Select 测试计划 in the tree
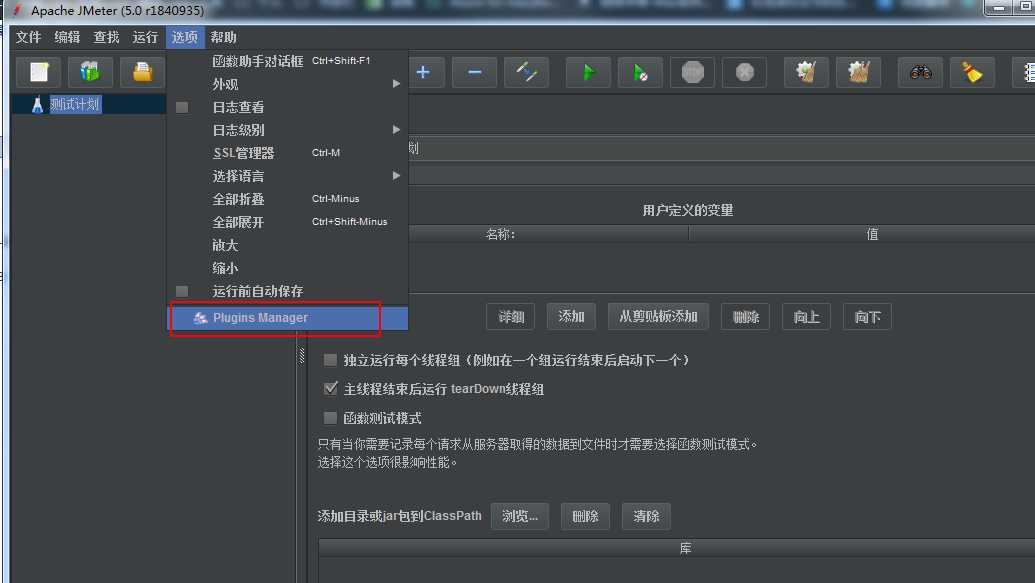The height and width of the screenshot is (583, 1035). point(75,104)
